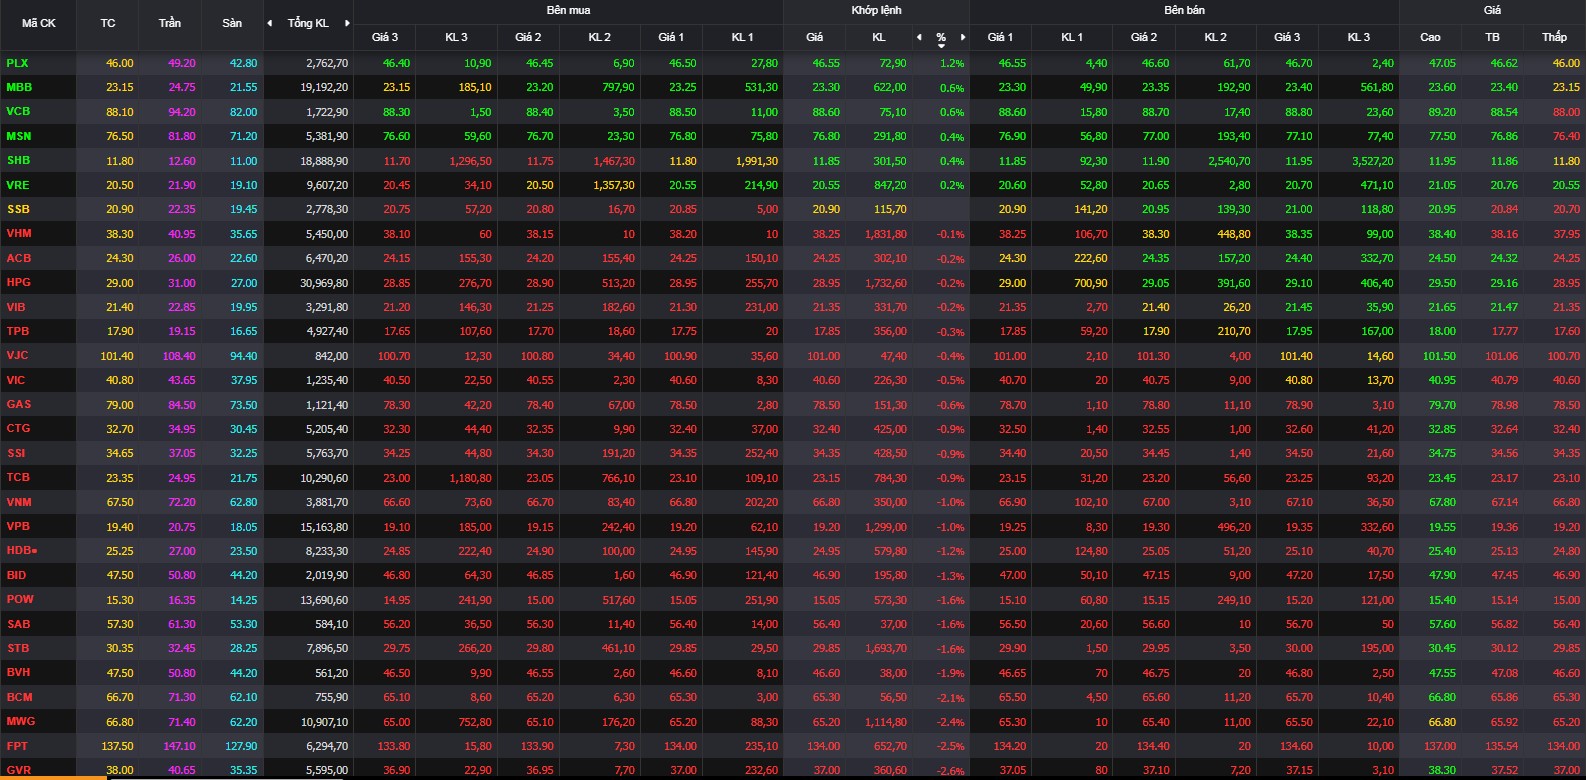Open the PLX stock symbol

[17, 63]
